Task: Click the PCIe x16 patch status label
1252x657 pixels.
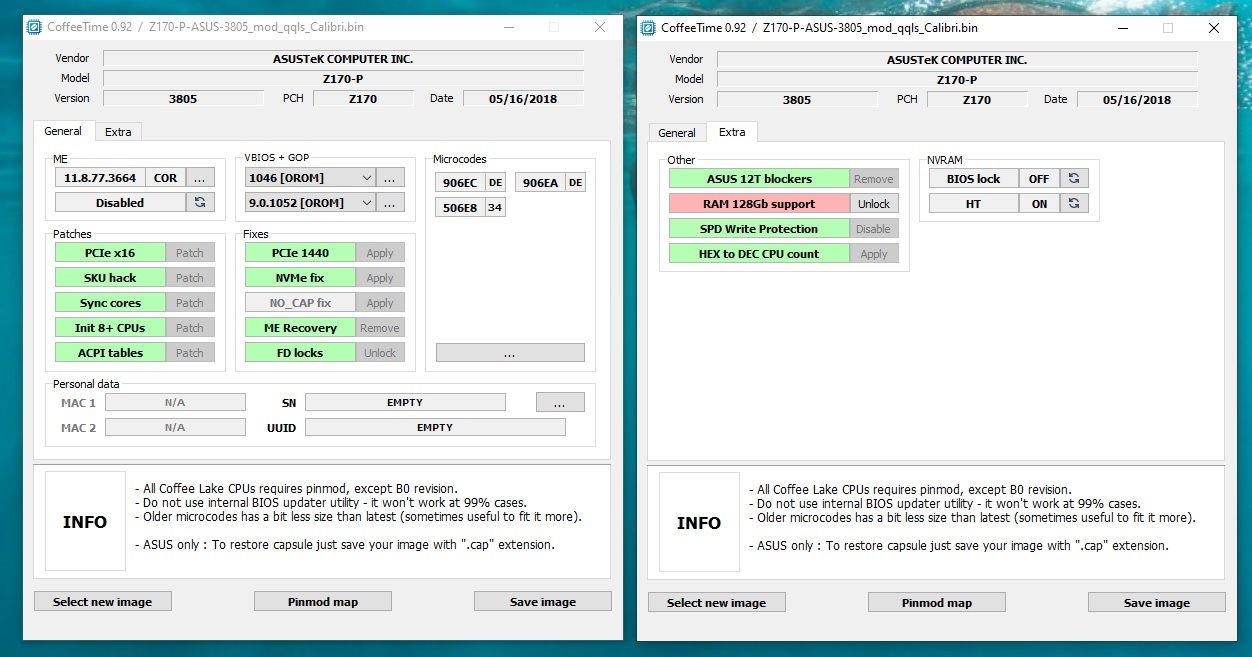Action: pyautogui.click(x=110, y=253)
